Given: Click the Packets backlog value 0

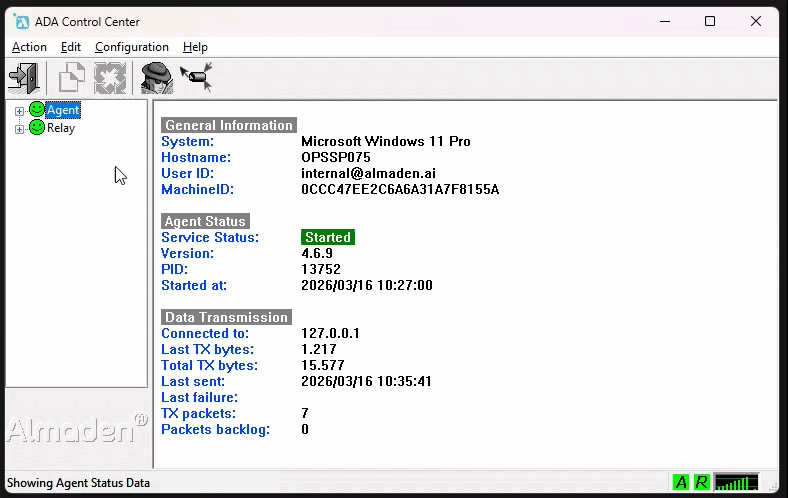Looking at the screenshot, I should (305, 430).
